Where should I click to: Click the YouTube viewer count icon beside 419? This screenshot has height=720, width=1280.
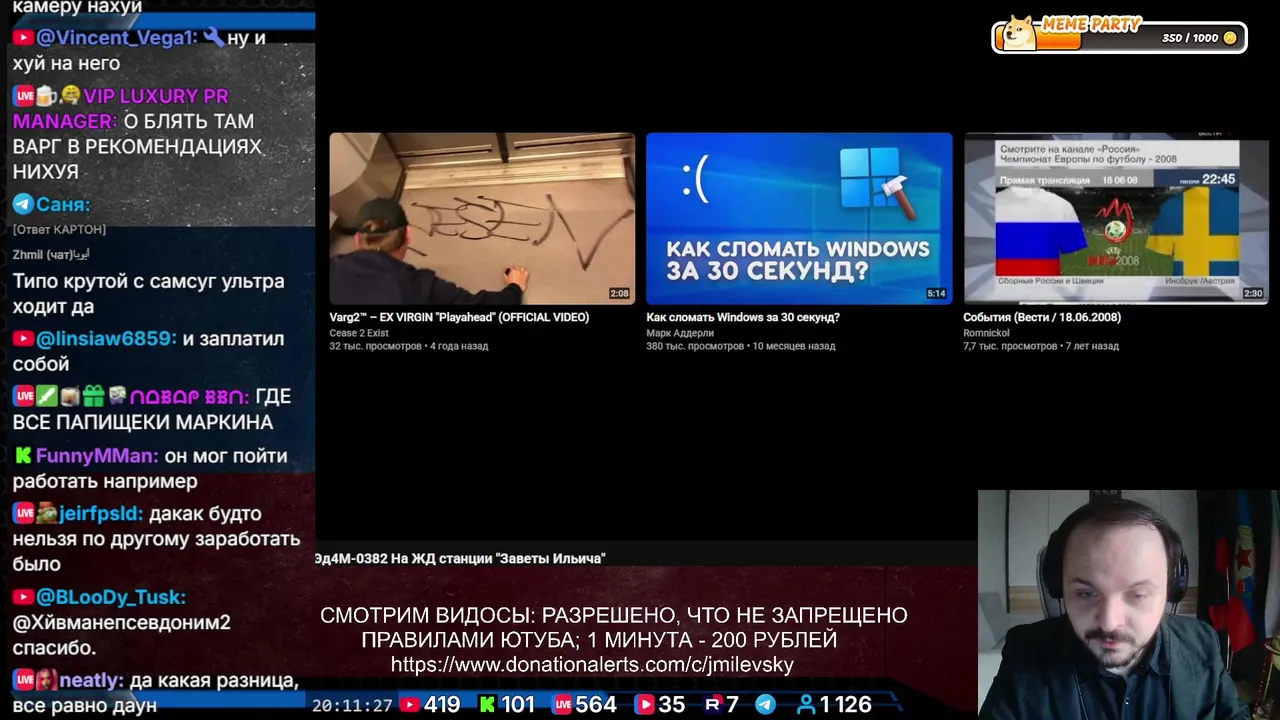409,704
